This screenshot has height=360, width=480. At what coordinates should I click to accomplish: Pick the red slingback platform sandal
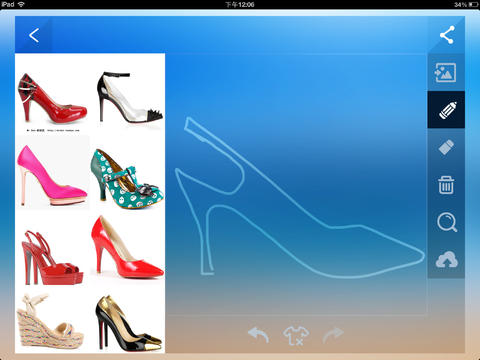pyautogui.click(x=52, y=258)
